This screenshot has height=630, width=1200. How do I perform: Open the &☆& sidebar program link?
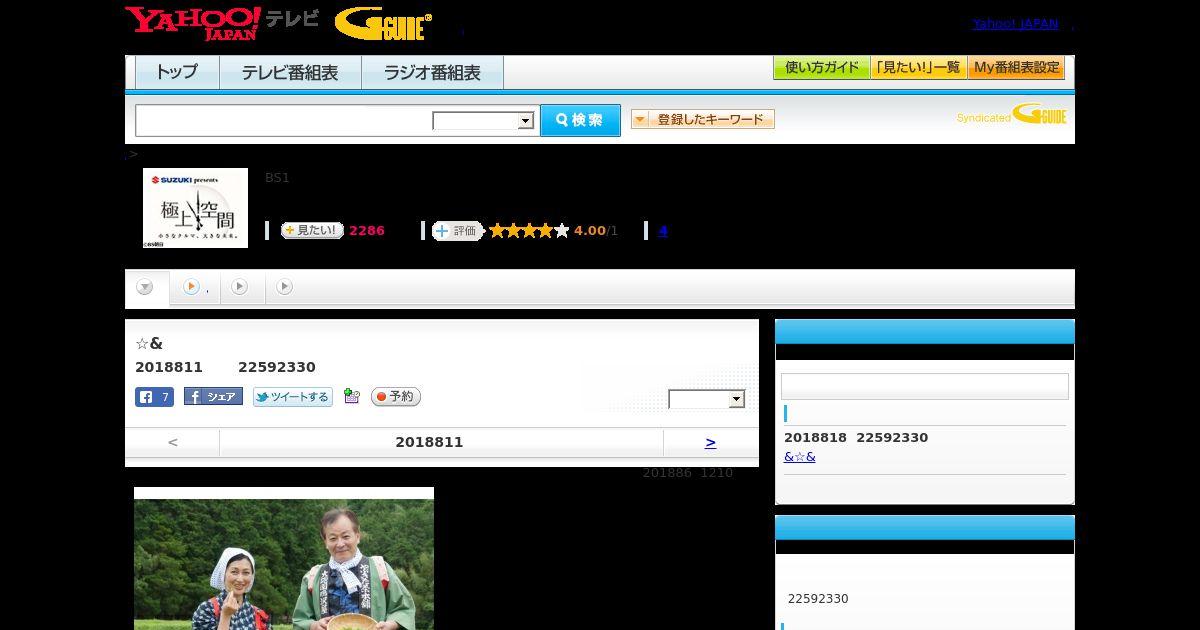pos(800,457)
